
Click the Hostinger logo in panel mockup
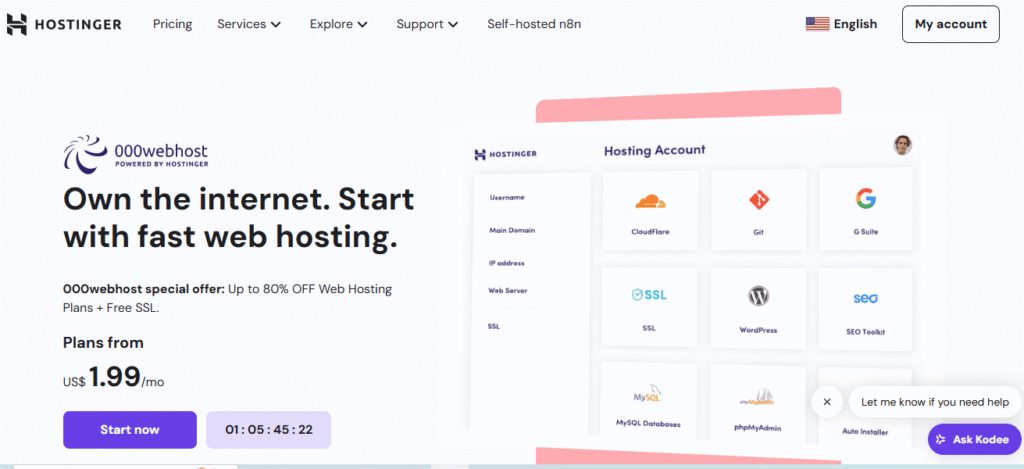tap(505, 154)
